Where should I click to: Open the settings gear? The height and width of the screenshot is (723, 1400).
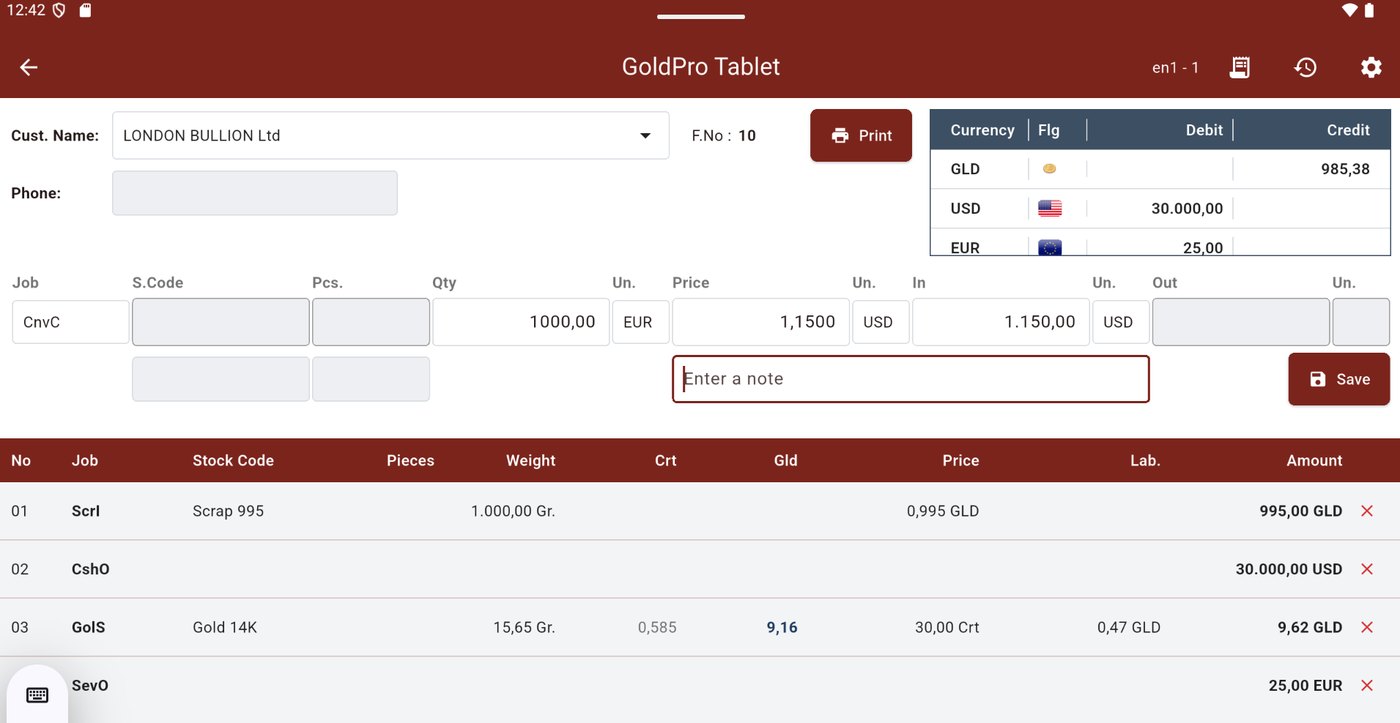click(1371, 67)
